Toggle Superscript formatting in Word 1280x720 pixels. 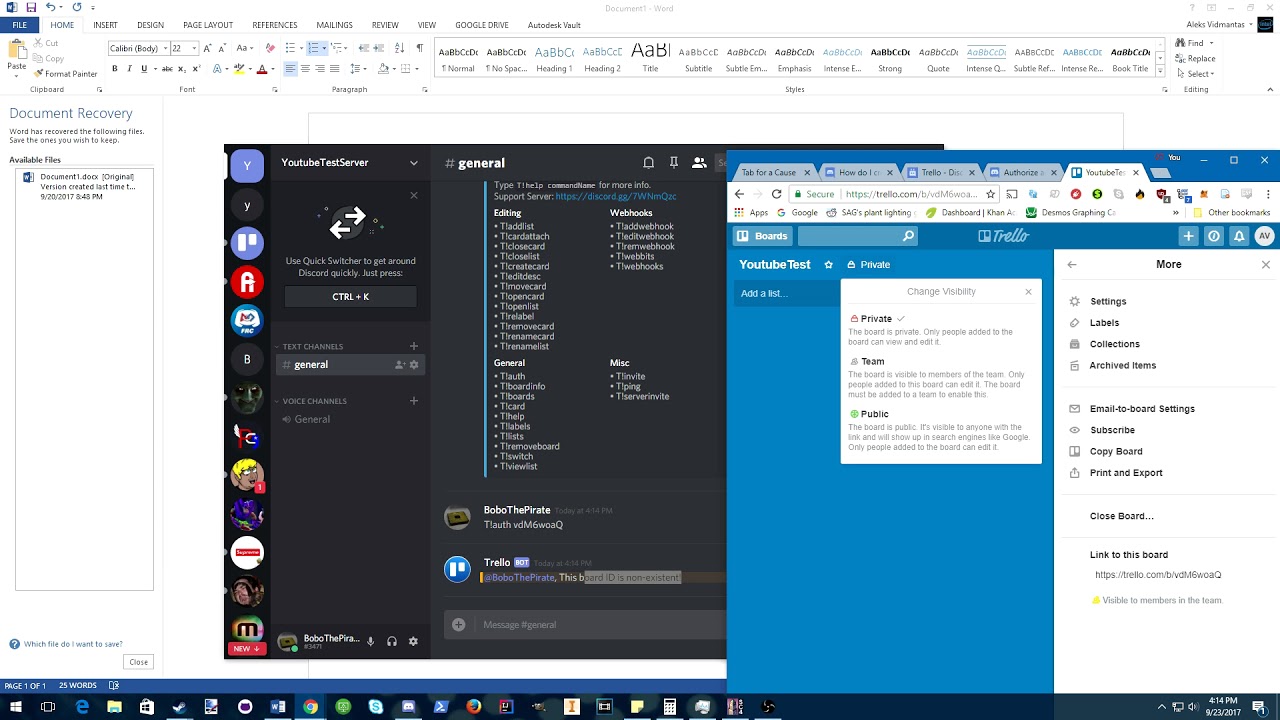[x=195, y=69]
